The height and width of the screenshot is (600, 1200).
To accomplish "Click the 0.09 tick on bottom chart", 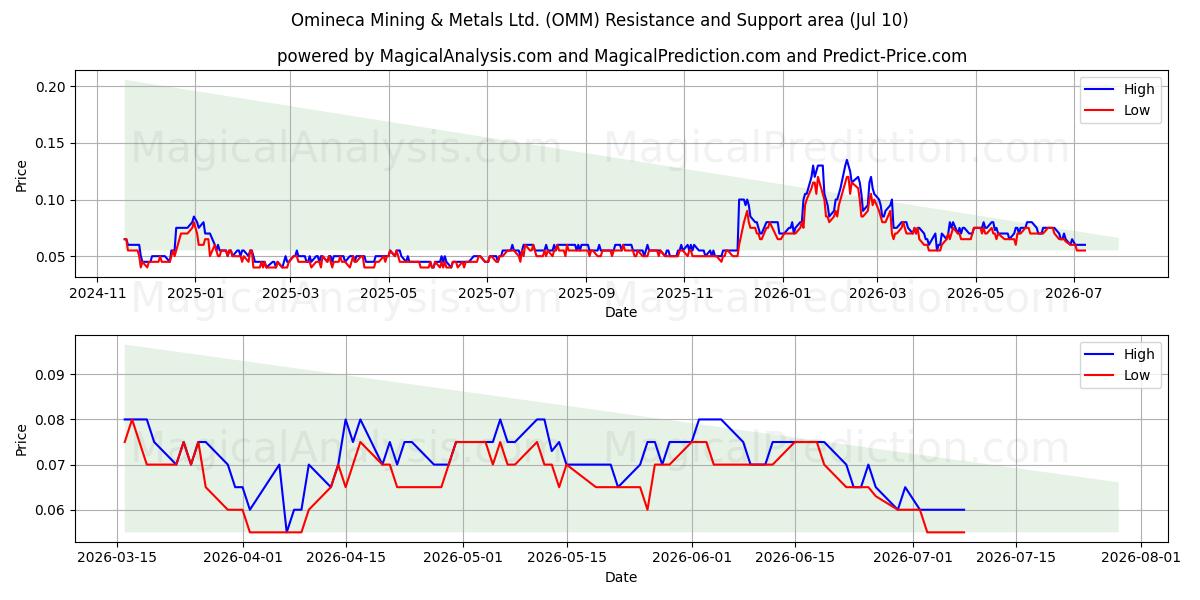I will click(50, 375).
